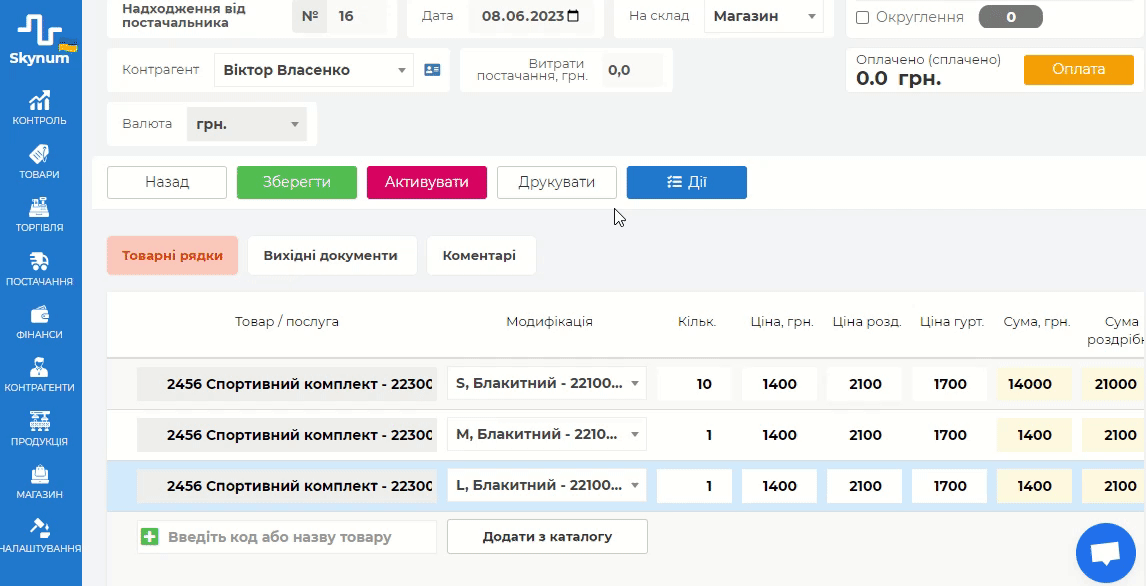1146x586 pixels.
Task: Toggle the Округлення checkbox
Action: tap(862, 18)
